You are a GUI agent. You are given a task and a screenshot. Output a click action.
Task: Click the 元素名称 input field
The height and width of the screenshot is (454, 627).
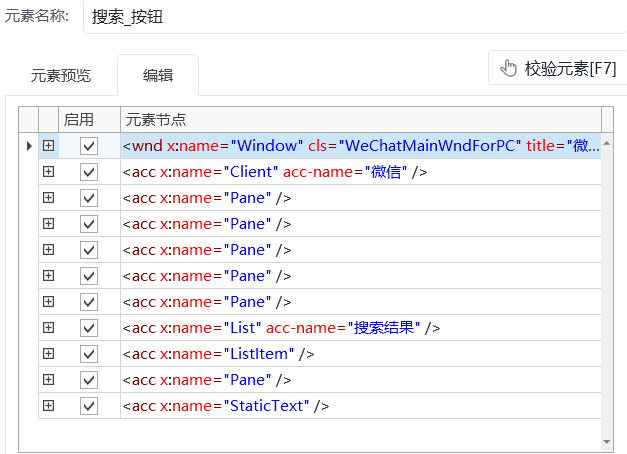[350, 17]
